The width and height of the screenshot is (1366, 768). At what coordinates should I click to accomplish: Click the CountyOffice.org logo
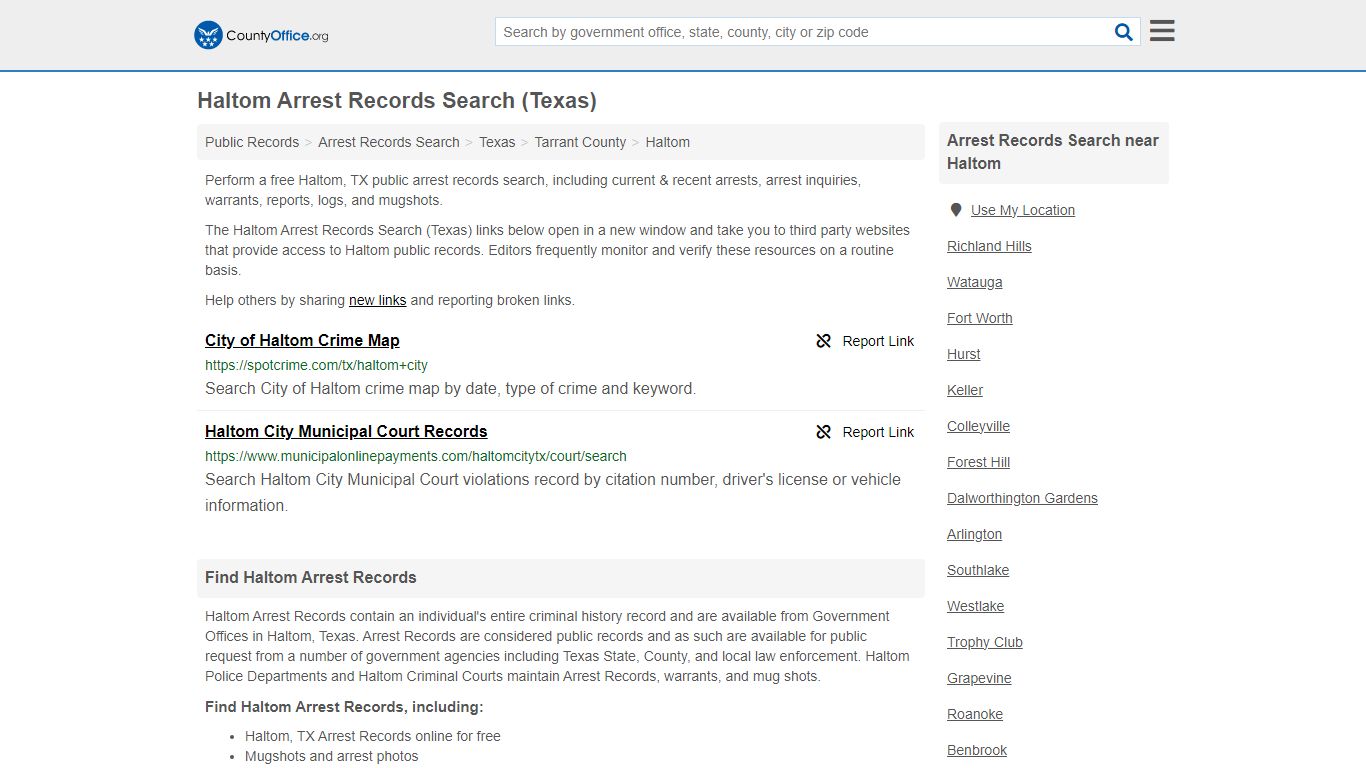(261, 35)
